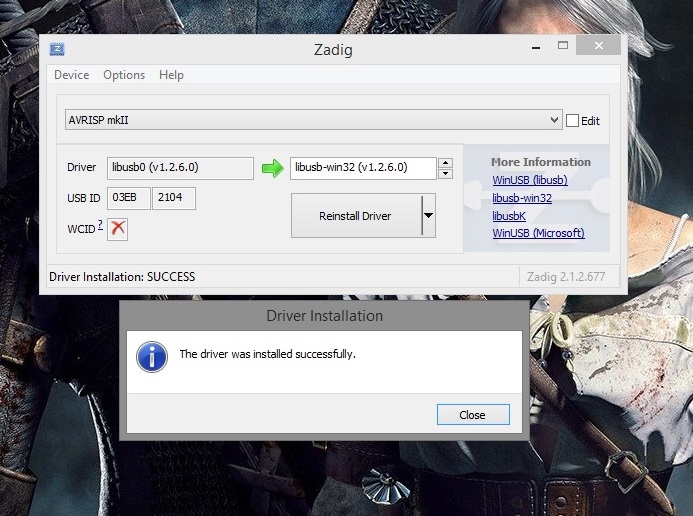Expand the Reinstall Driver split dropdown arrow

pyautogui.click(x=429, y=216)
